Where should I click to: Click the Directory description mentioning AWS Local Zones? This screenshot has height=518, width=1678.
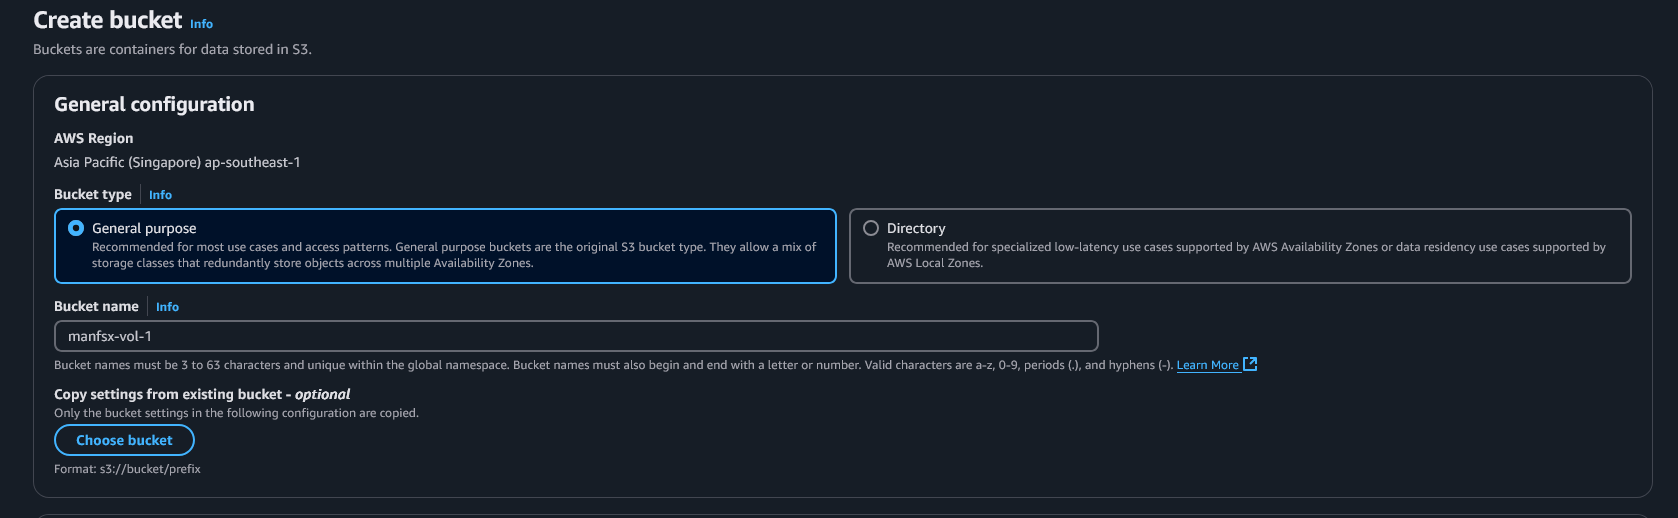(1246, 255)
